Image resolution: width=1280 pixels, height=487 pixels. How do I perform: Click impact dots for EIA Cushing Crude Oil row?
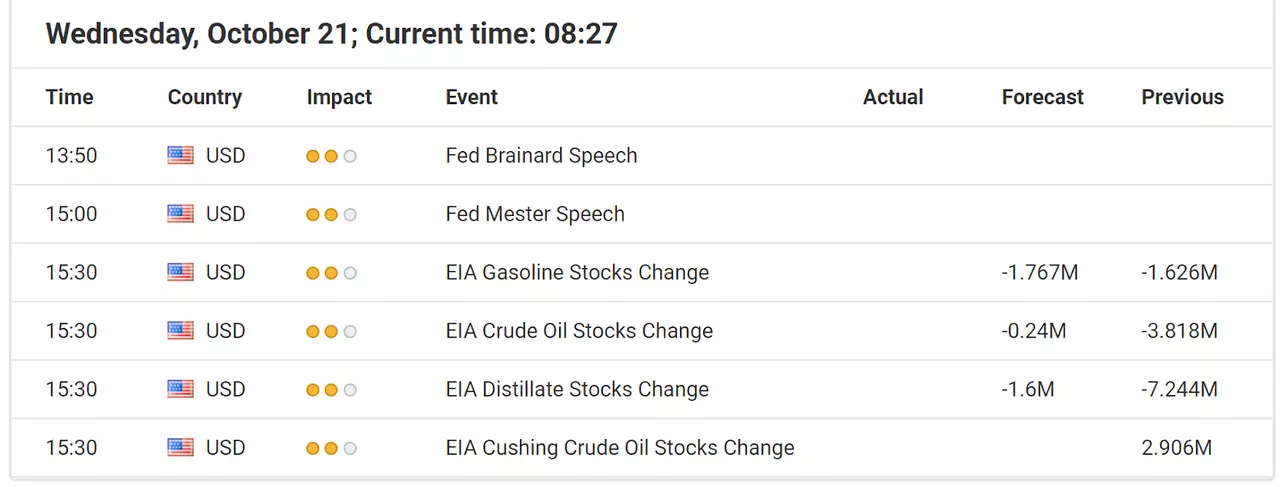331,448
